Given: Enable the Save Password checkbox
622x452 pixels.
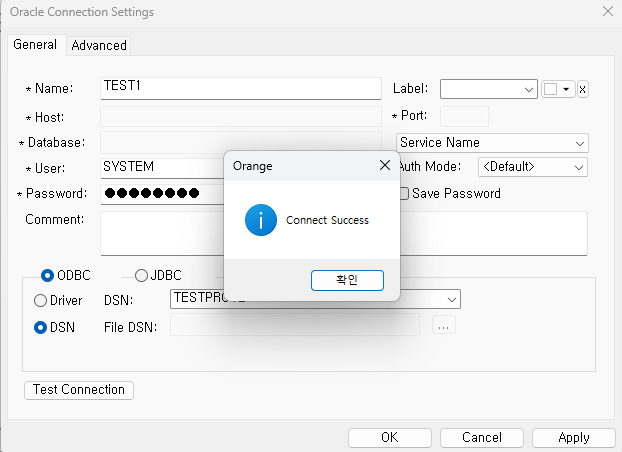Looking at the screenshot, I should click(403, 193).
